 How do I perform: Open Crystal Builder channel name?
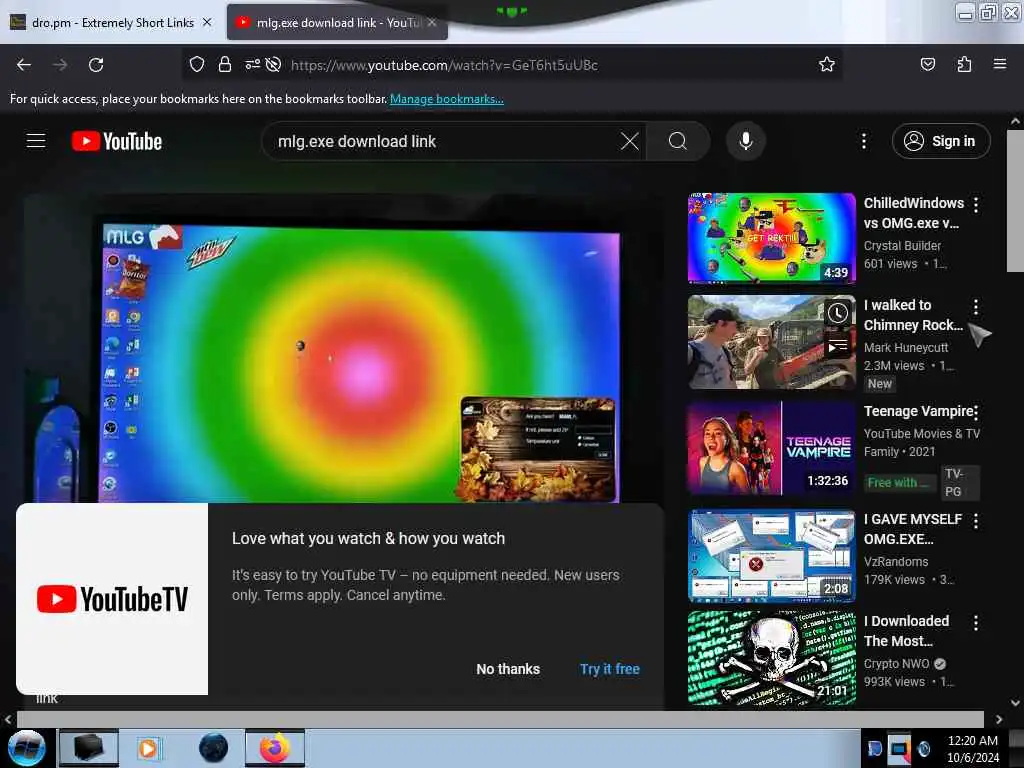902,246
